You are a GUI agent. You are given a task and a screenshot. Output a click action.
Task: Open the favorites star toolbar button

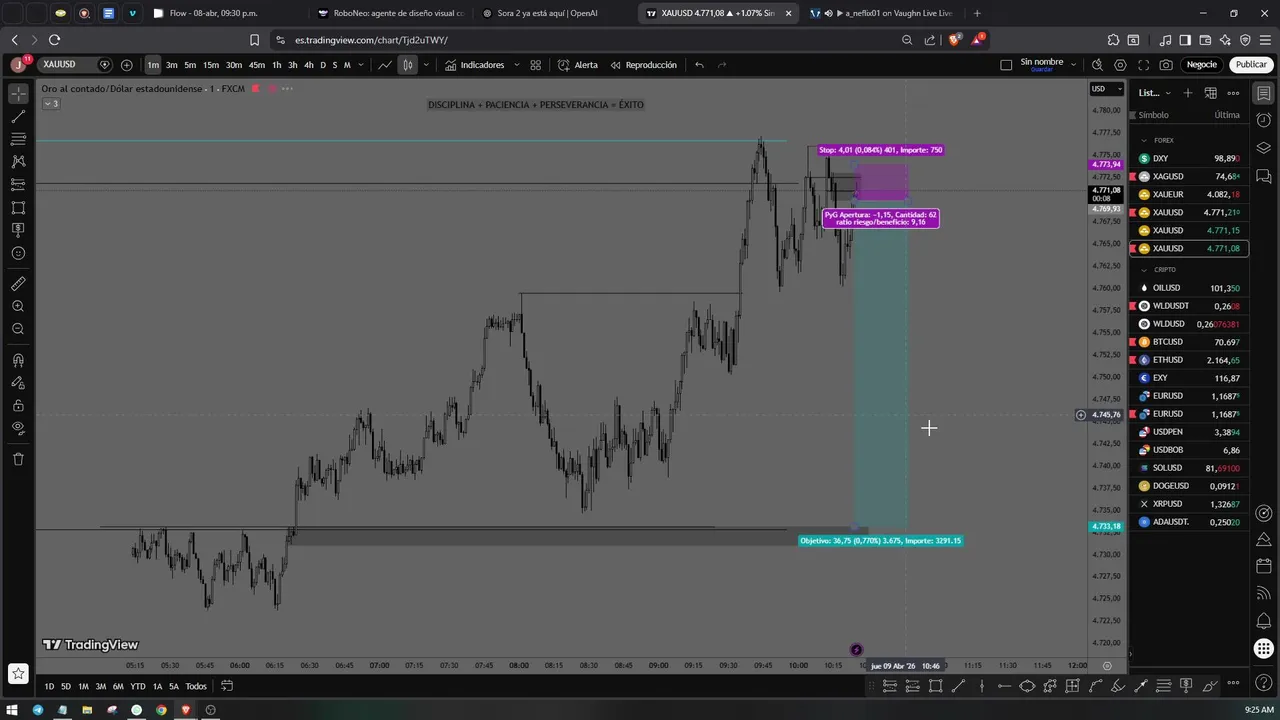pos(18,673)
